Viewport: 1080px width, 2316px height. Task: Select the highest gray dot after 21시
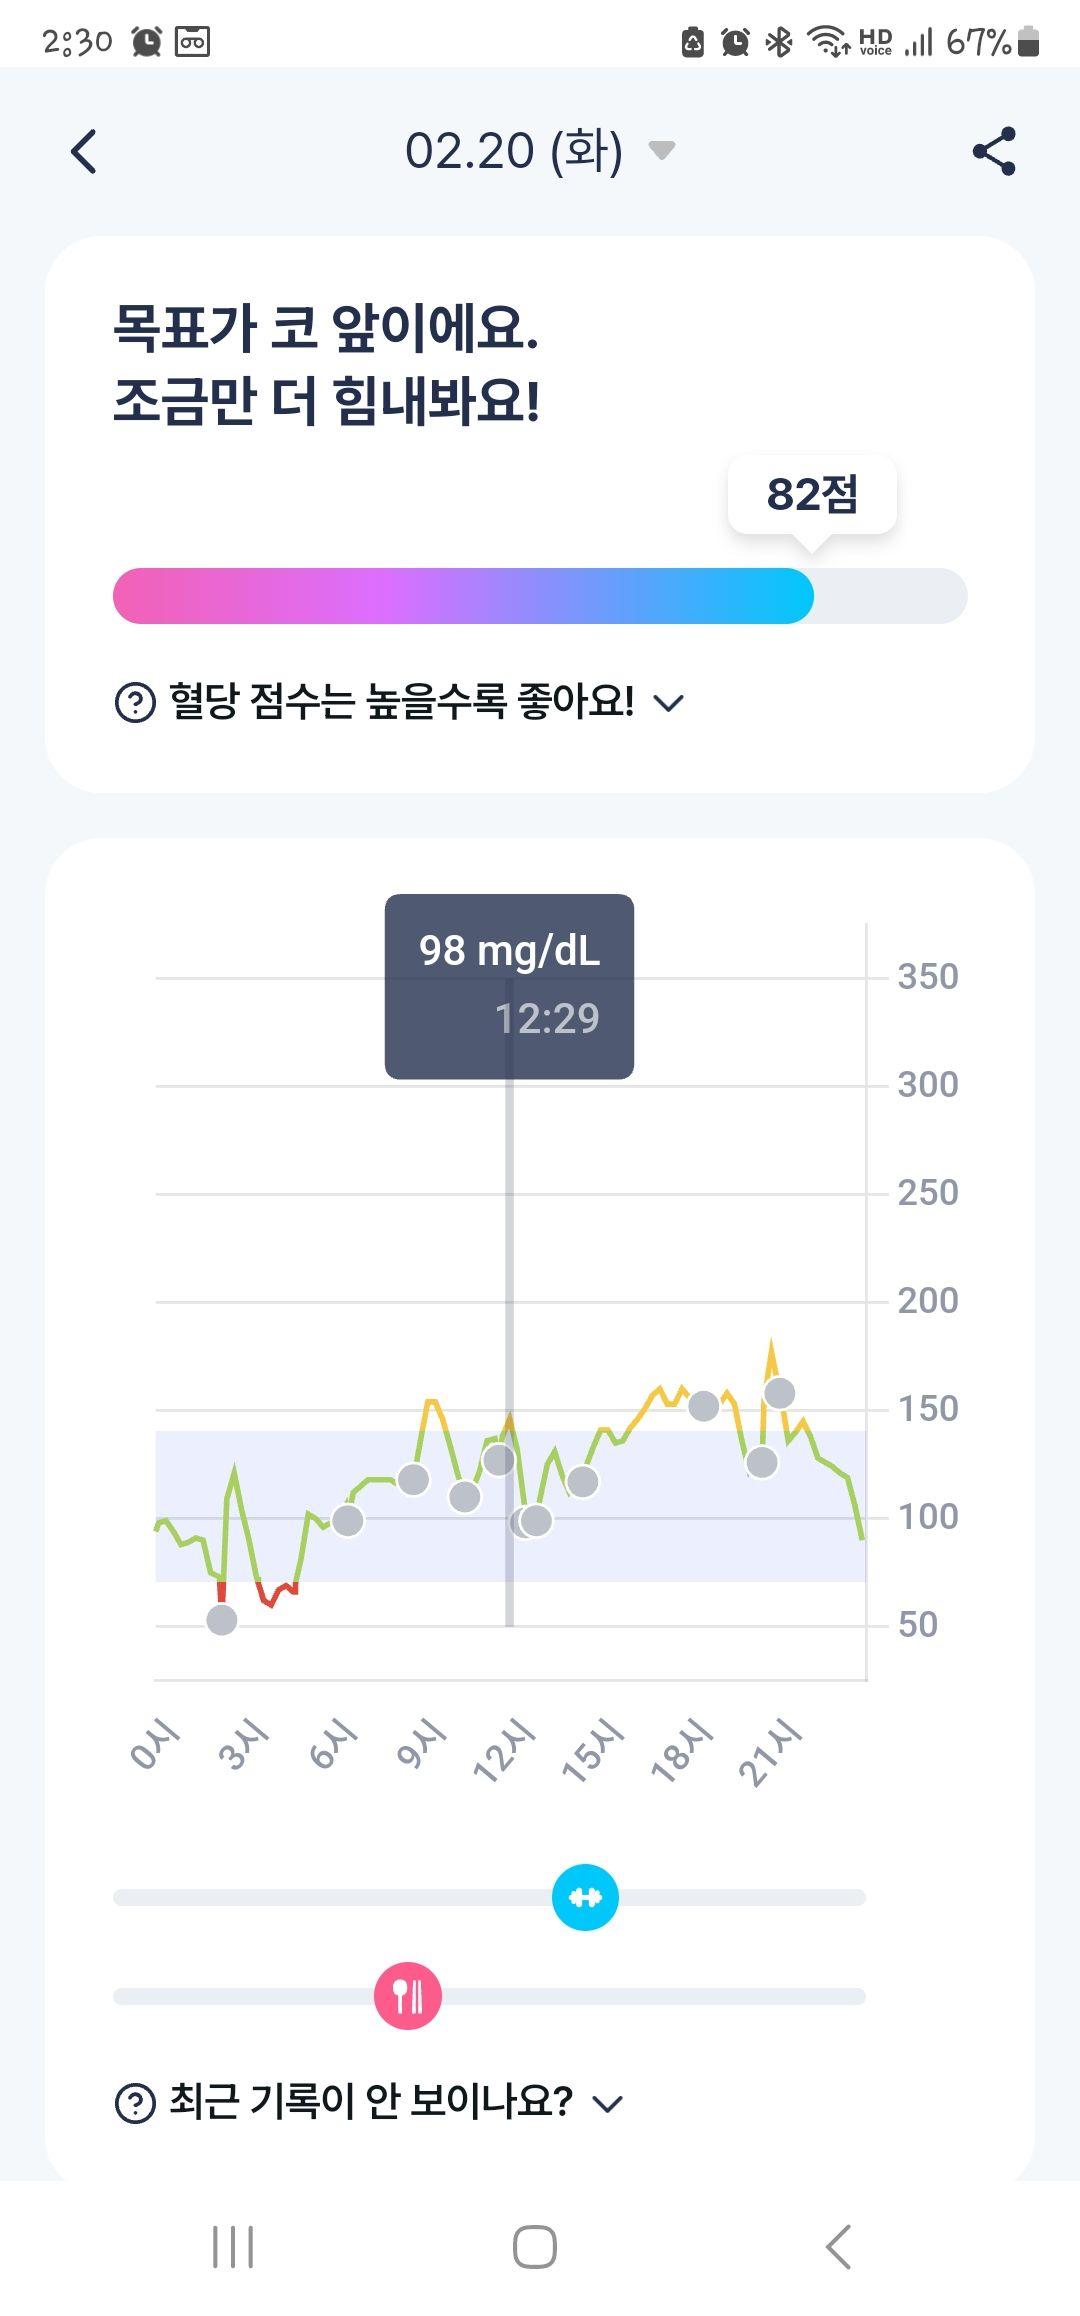point(780,1392)
